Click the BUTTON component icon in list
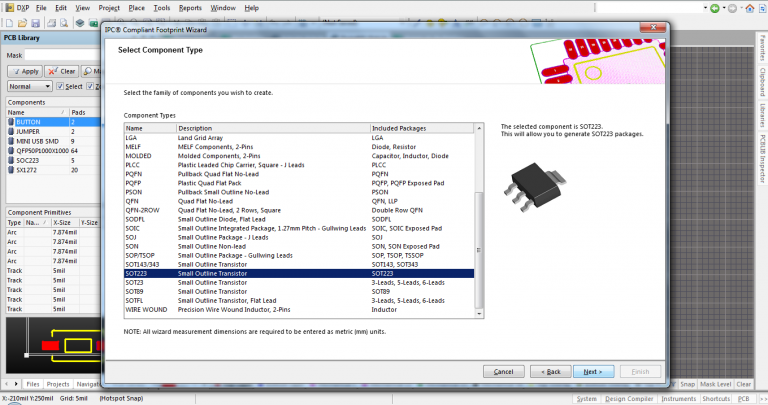768x405 pixels. coord(11,122)
